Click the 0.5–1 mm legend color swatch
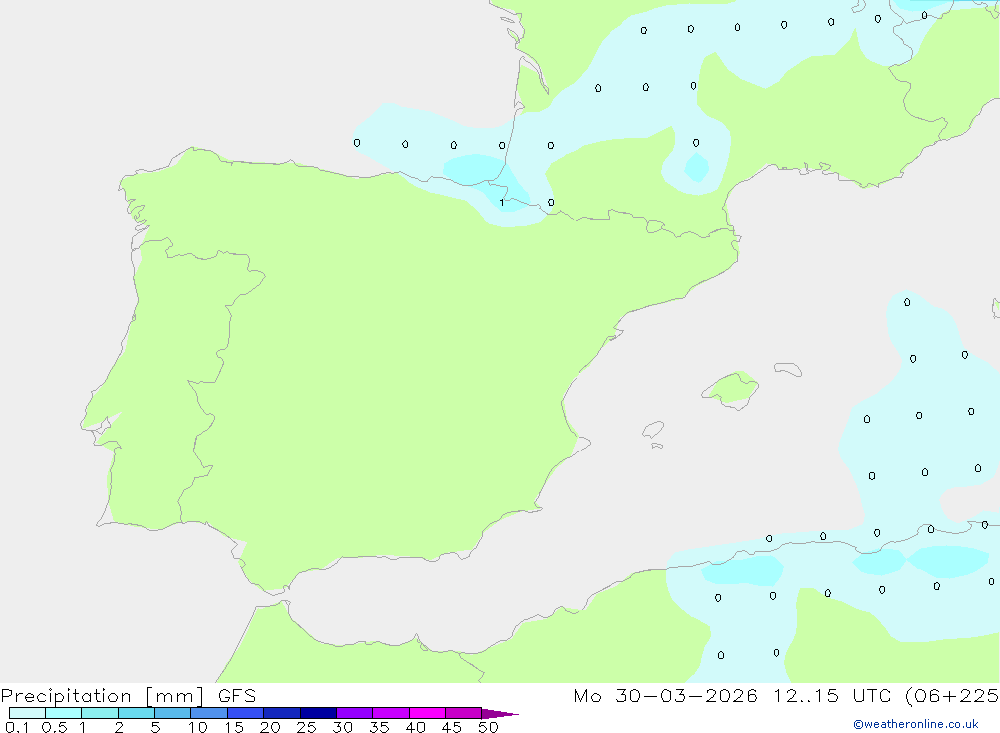This screenshot has height=733, width=1000. 63,713
